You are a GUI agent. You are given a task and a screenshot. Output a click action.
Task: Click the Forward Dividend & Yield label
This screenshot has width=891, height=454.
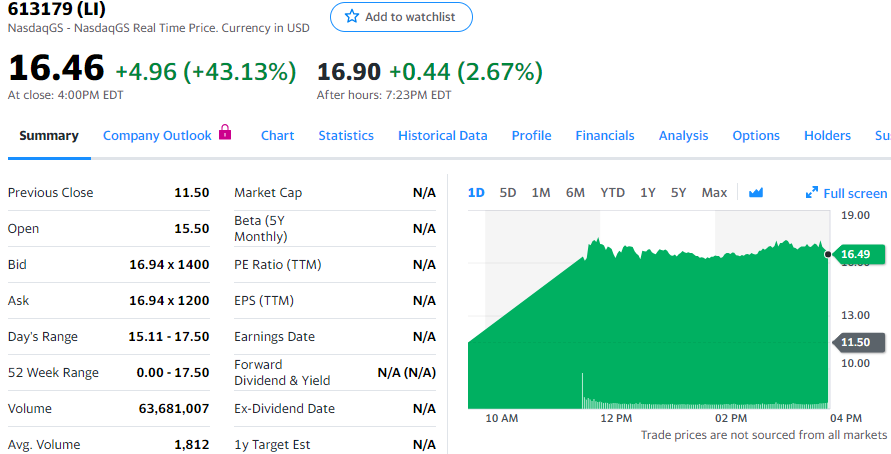tap(282, 372)
